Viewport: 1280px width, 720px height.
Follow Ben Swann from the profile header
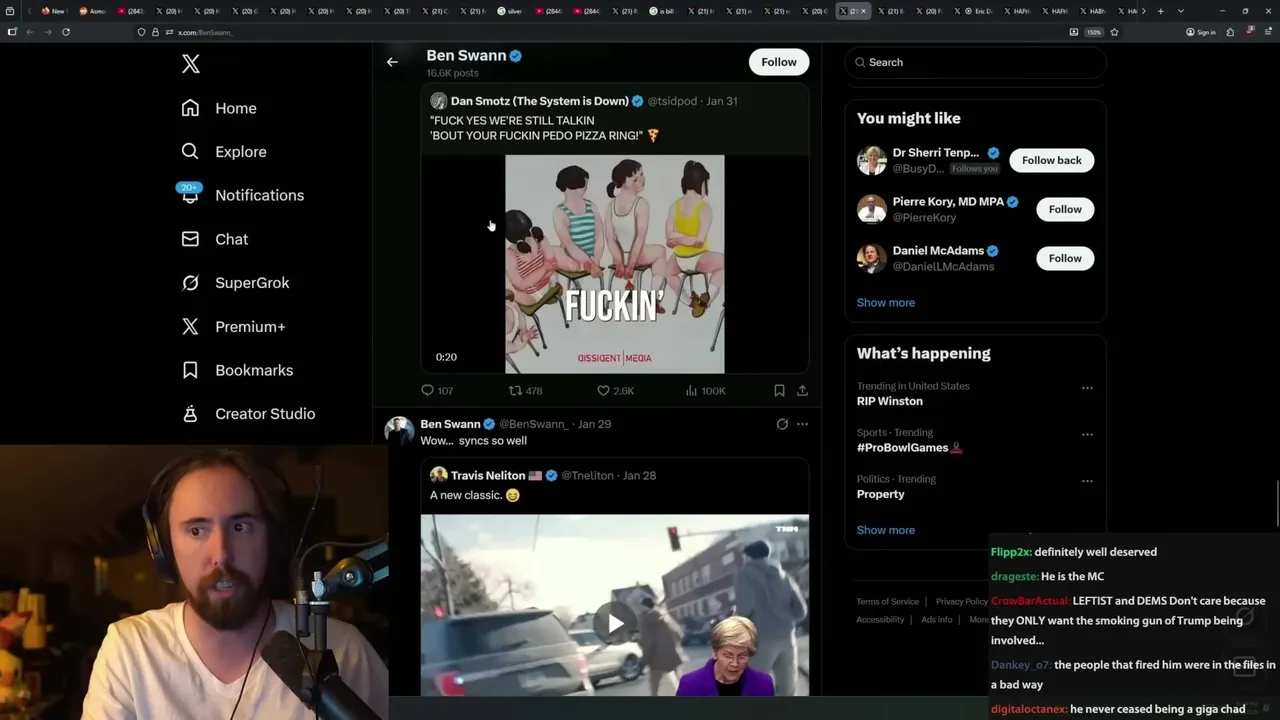point(779,62)
